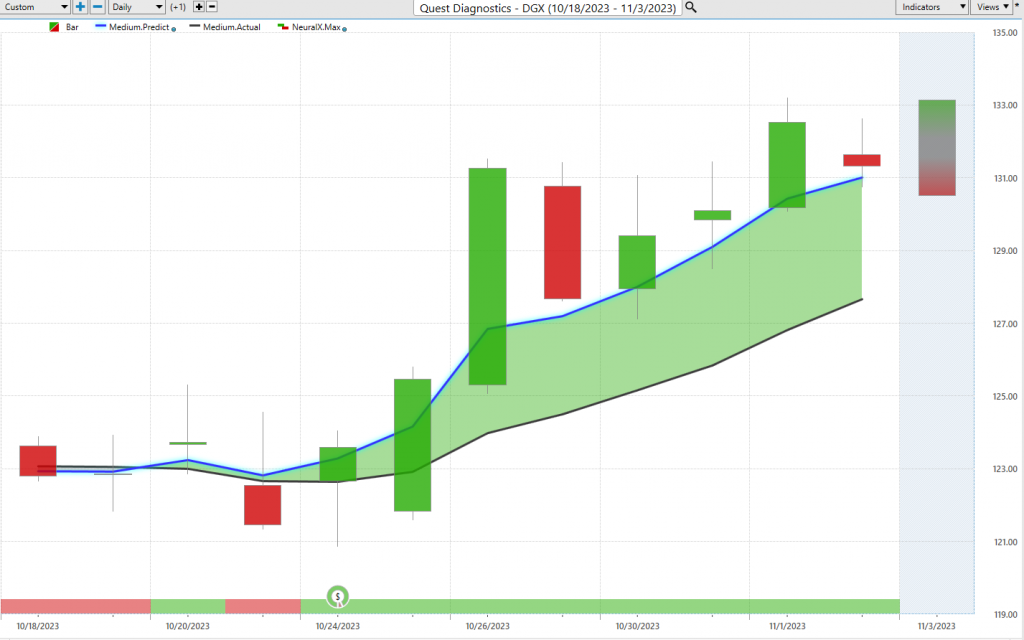Click the 119.00 price axis label
Image resolution: width=1024 pixels, height=640 pixels.
[1005, 615]
